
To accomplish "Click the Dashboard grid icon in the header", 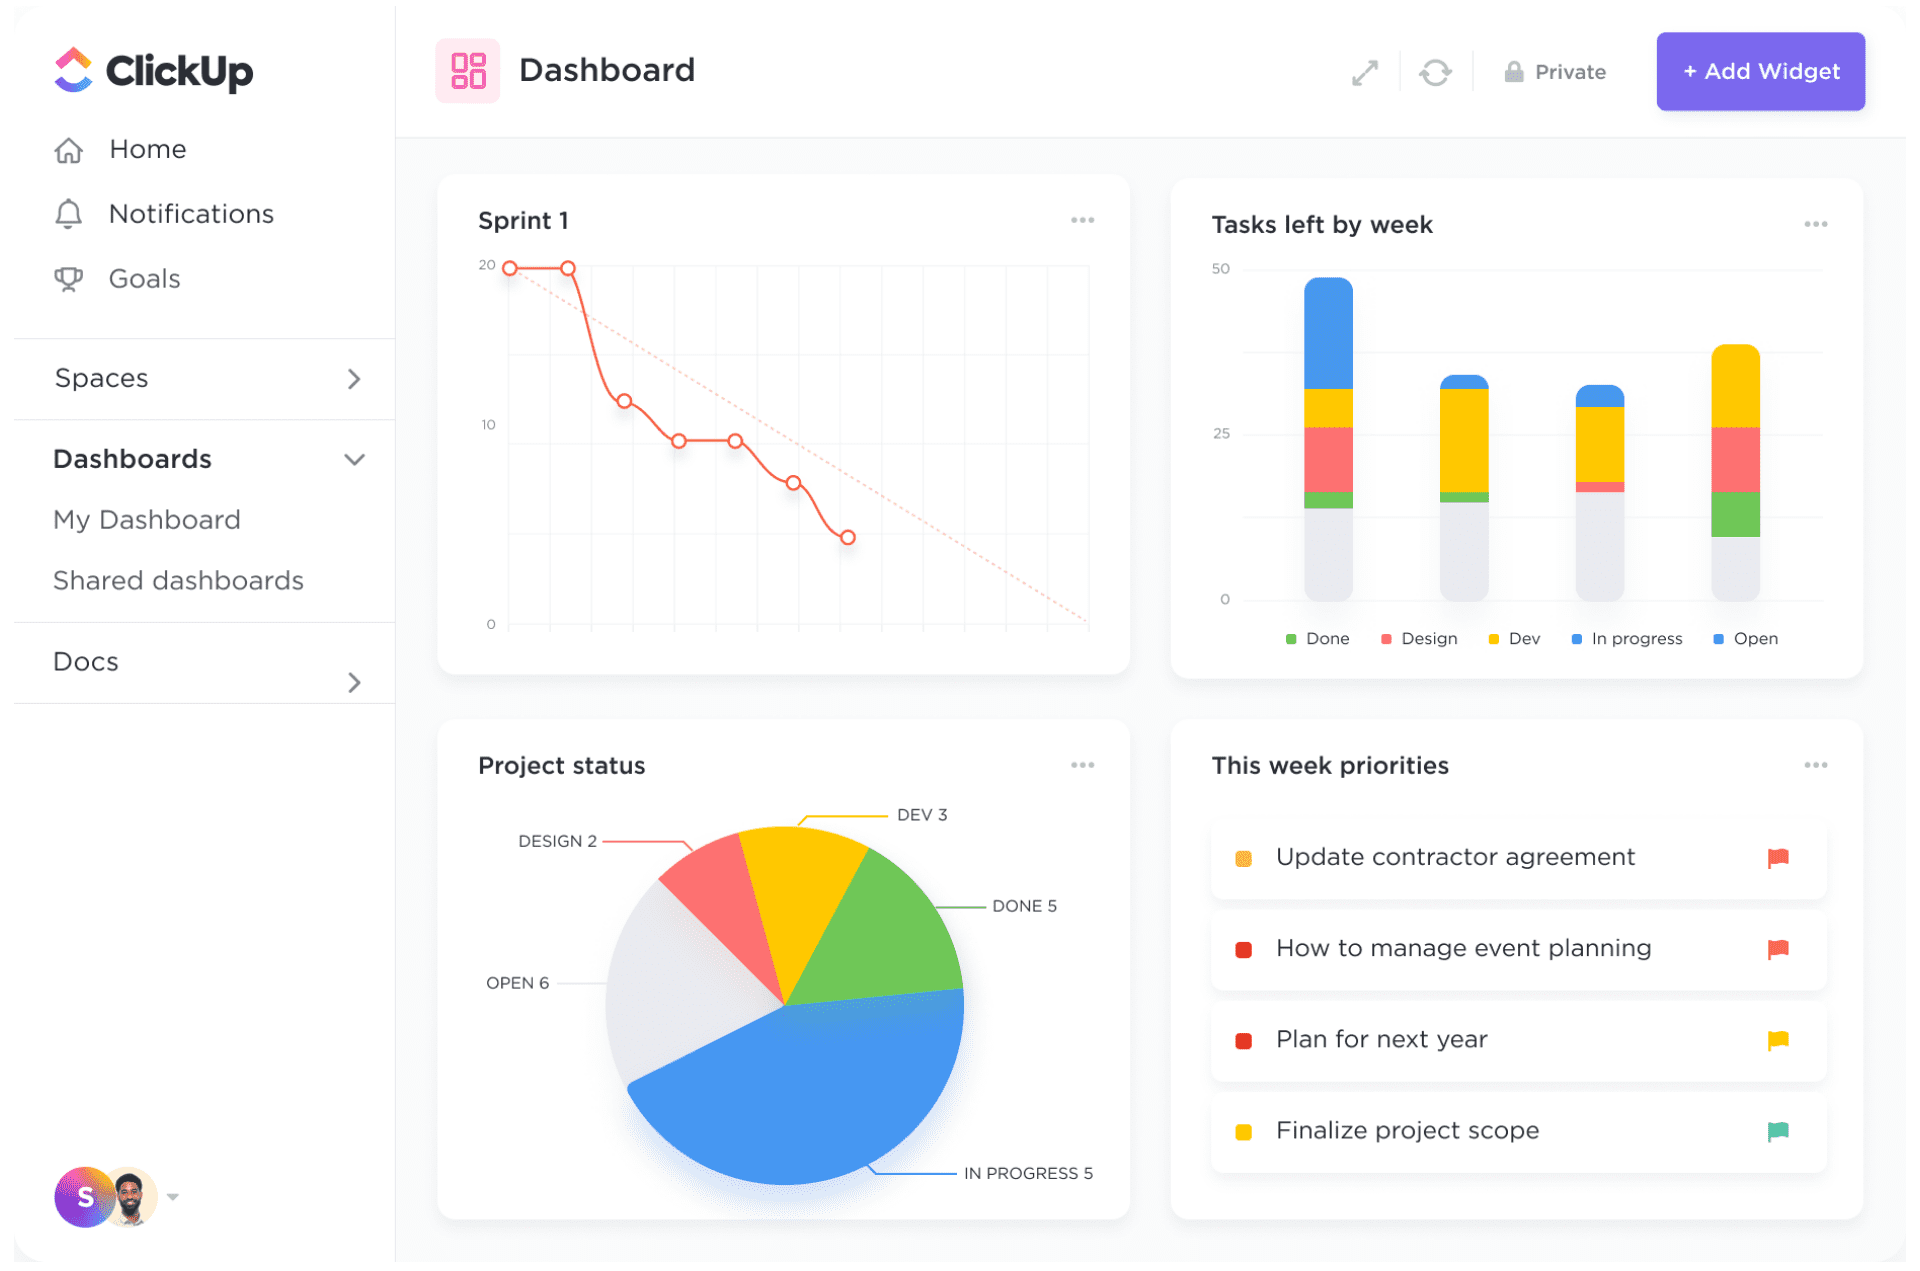I will (467, 70).
